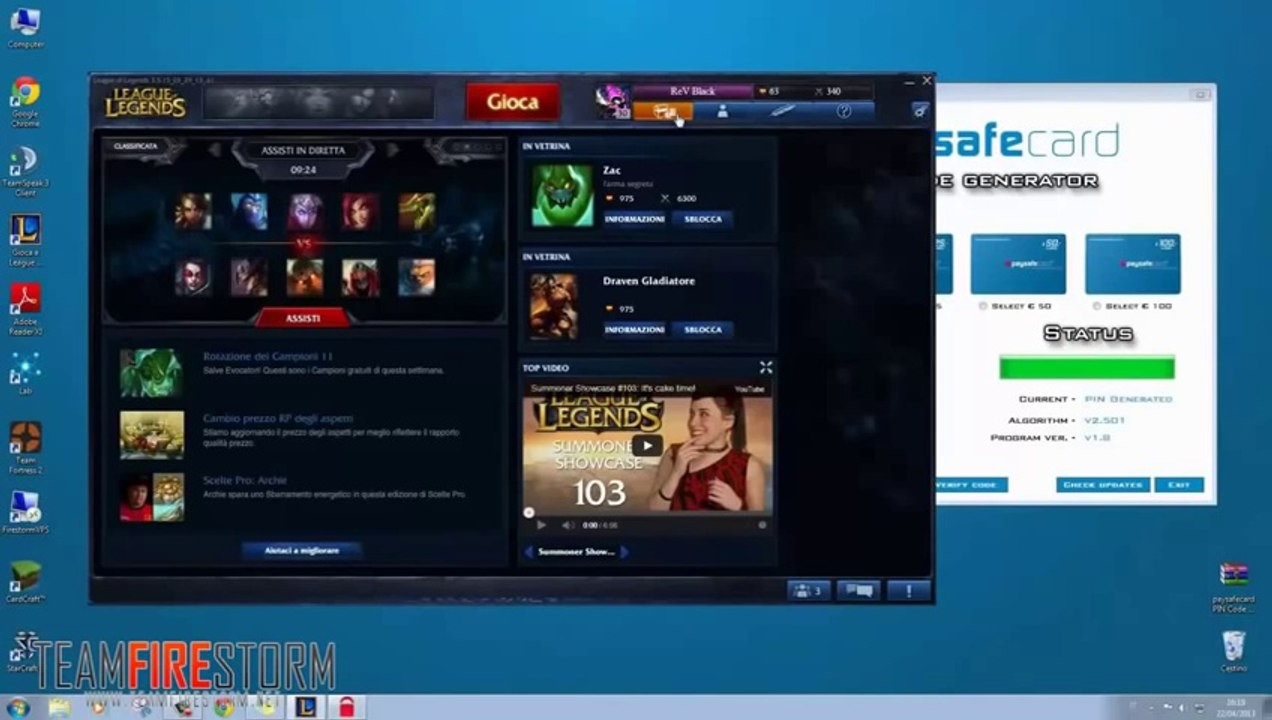The image size is (1272, 720).
Task: Click the small play button in the video control bar
Action: tap(541, 524)
